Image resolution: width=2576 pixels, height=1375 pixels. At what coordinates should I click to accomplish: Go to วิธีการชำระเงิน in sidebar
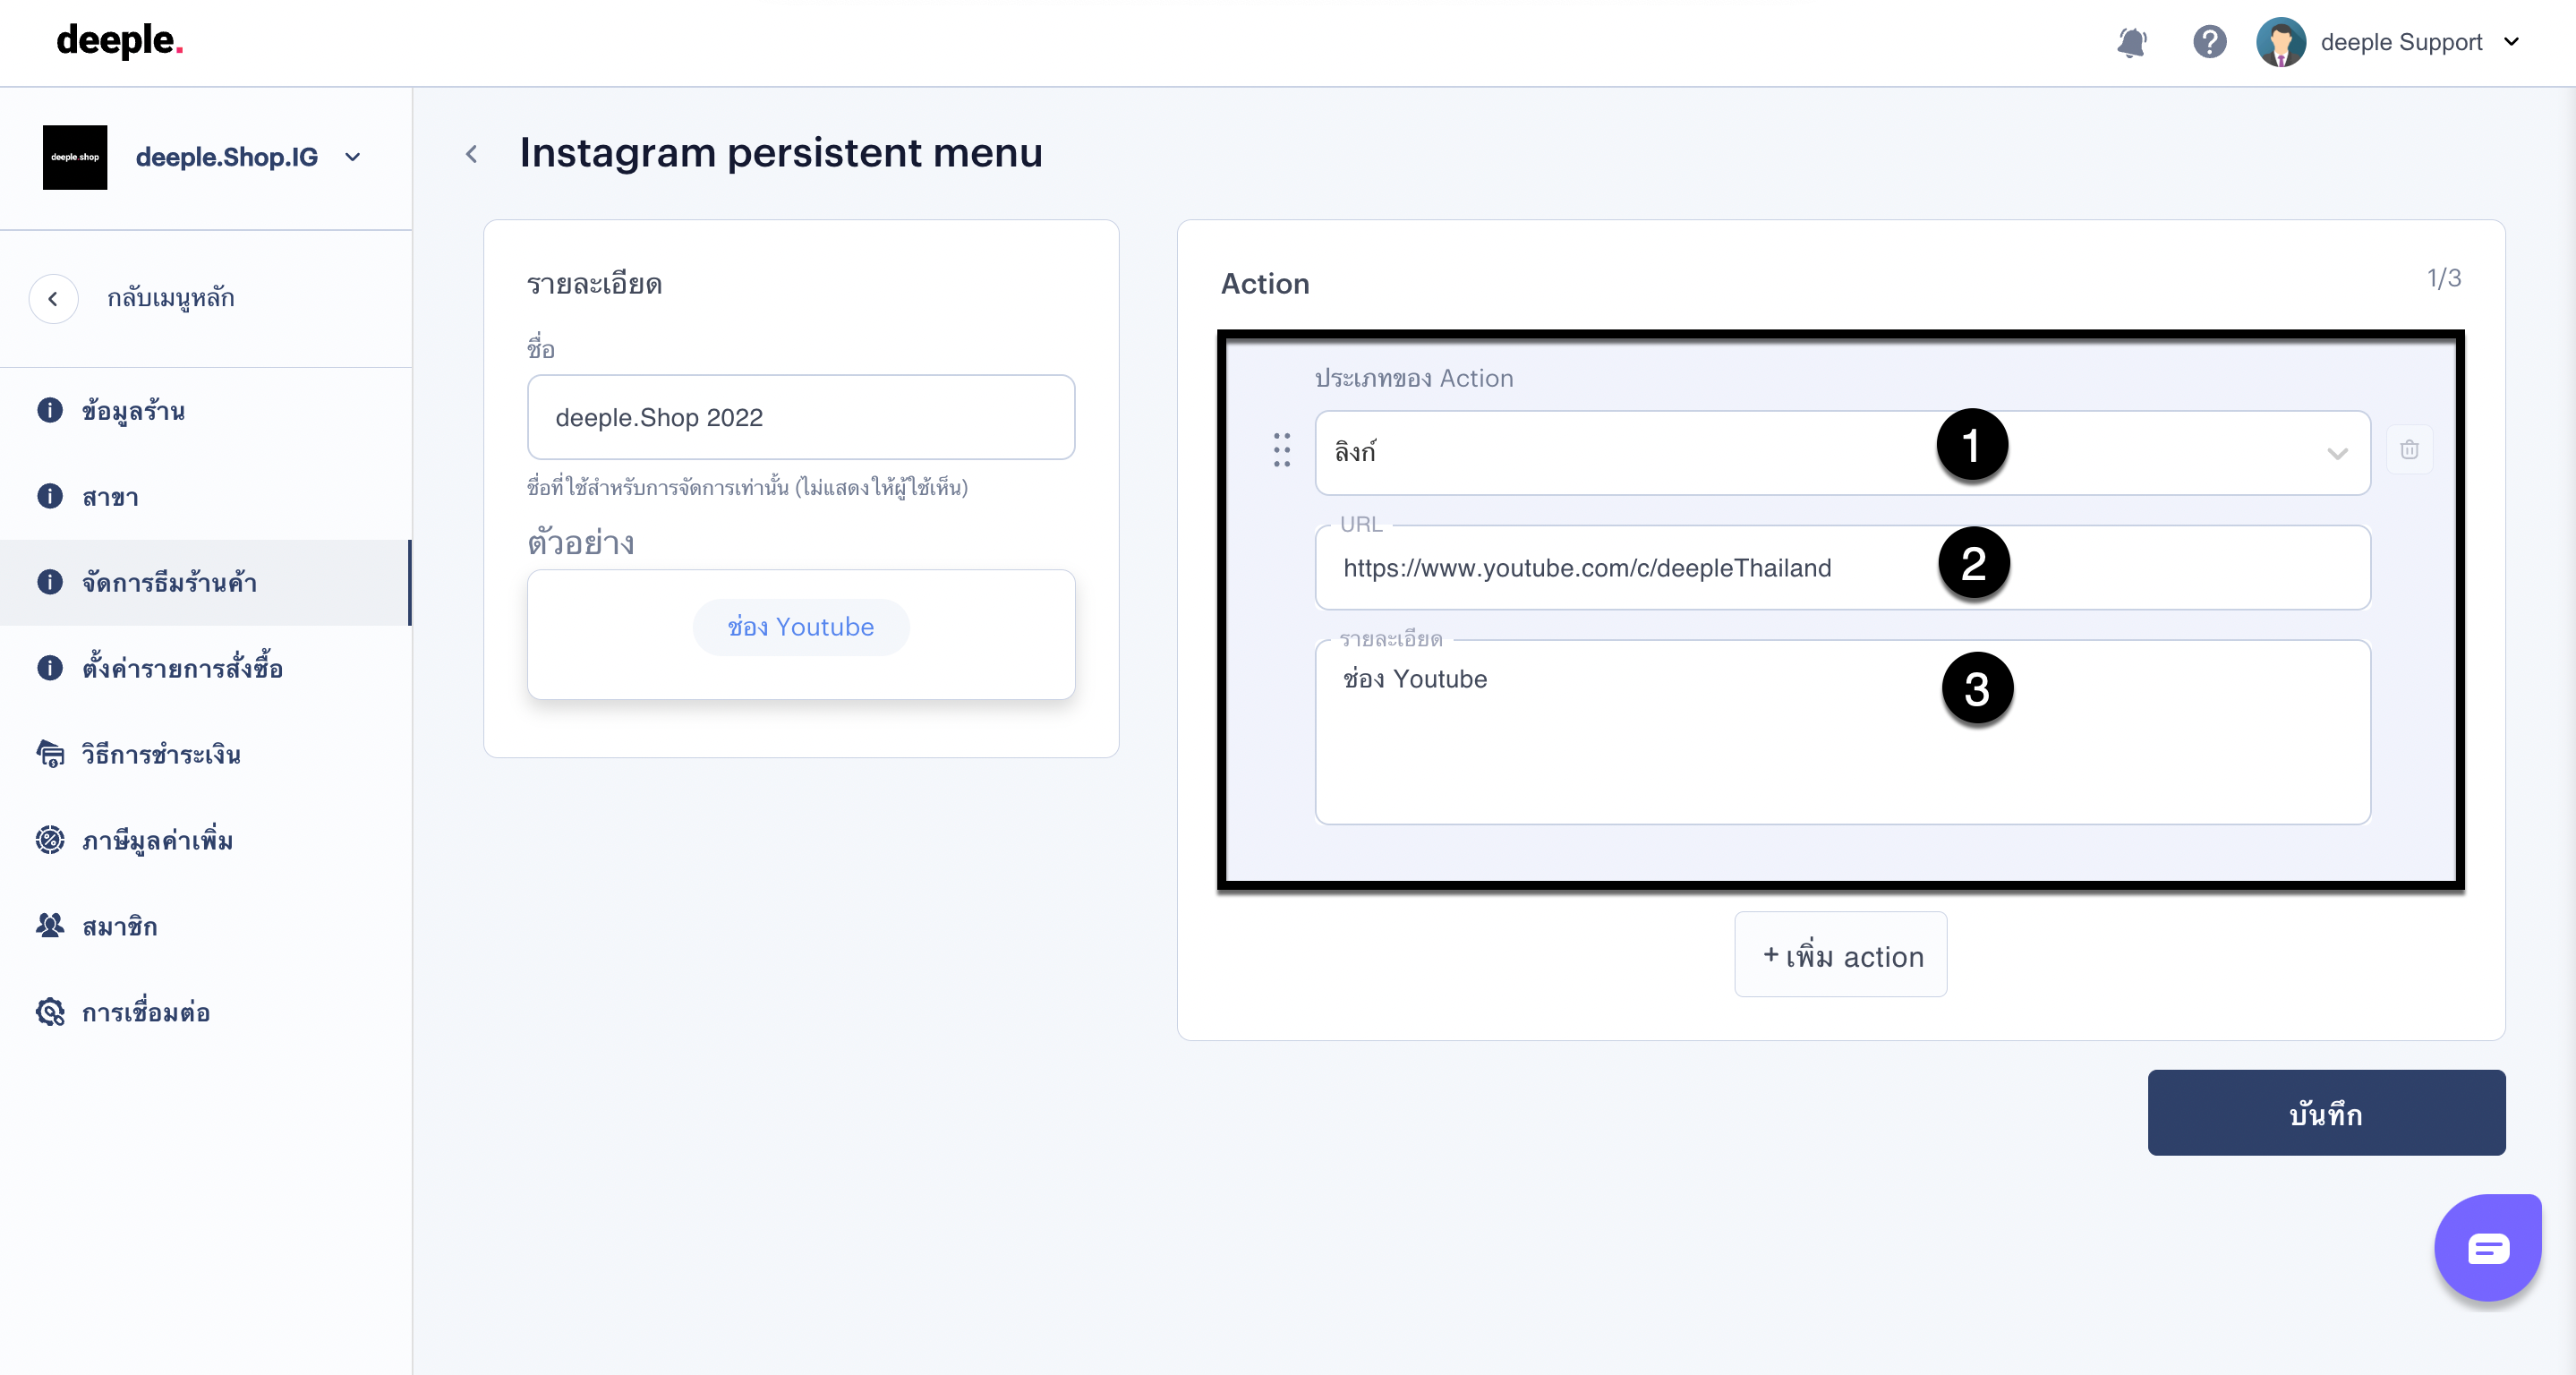160,754
